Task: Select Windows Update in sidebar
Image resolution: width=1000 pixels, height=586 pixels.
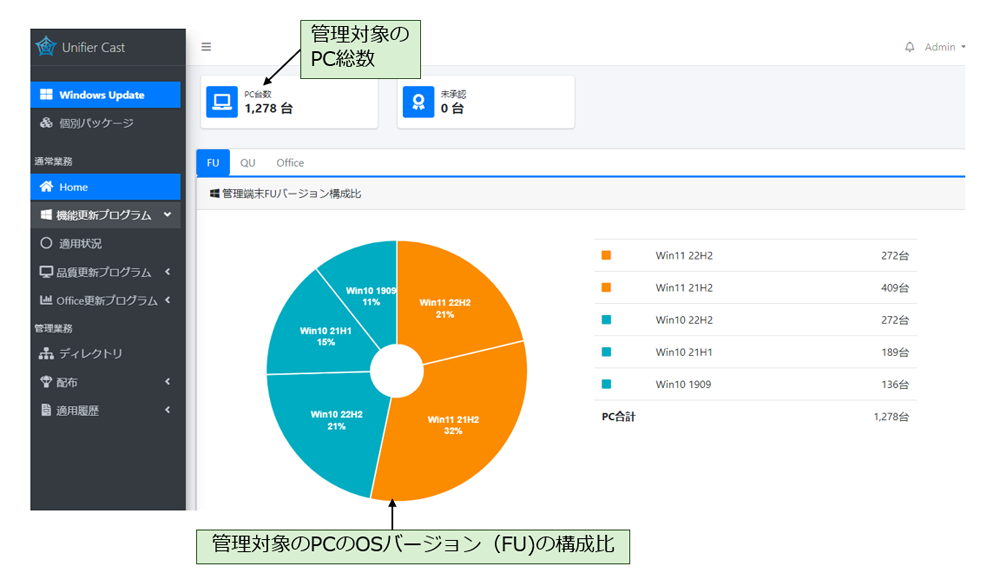Action: pos(105,94)
